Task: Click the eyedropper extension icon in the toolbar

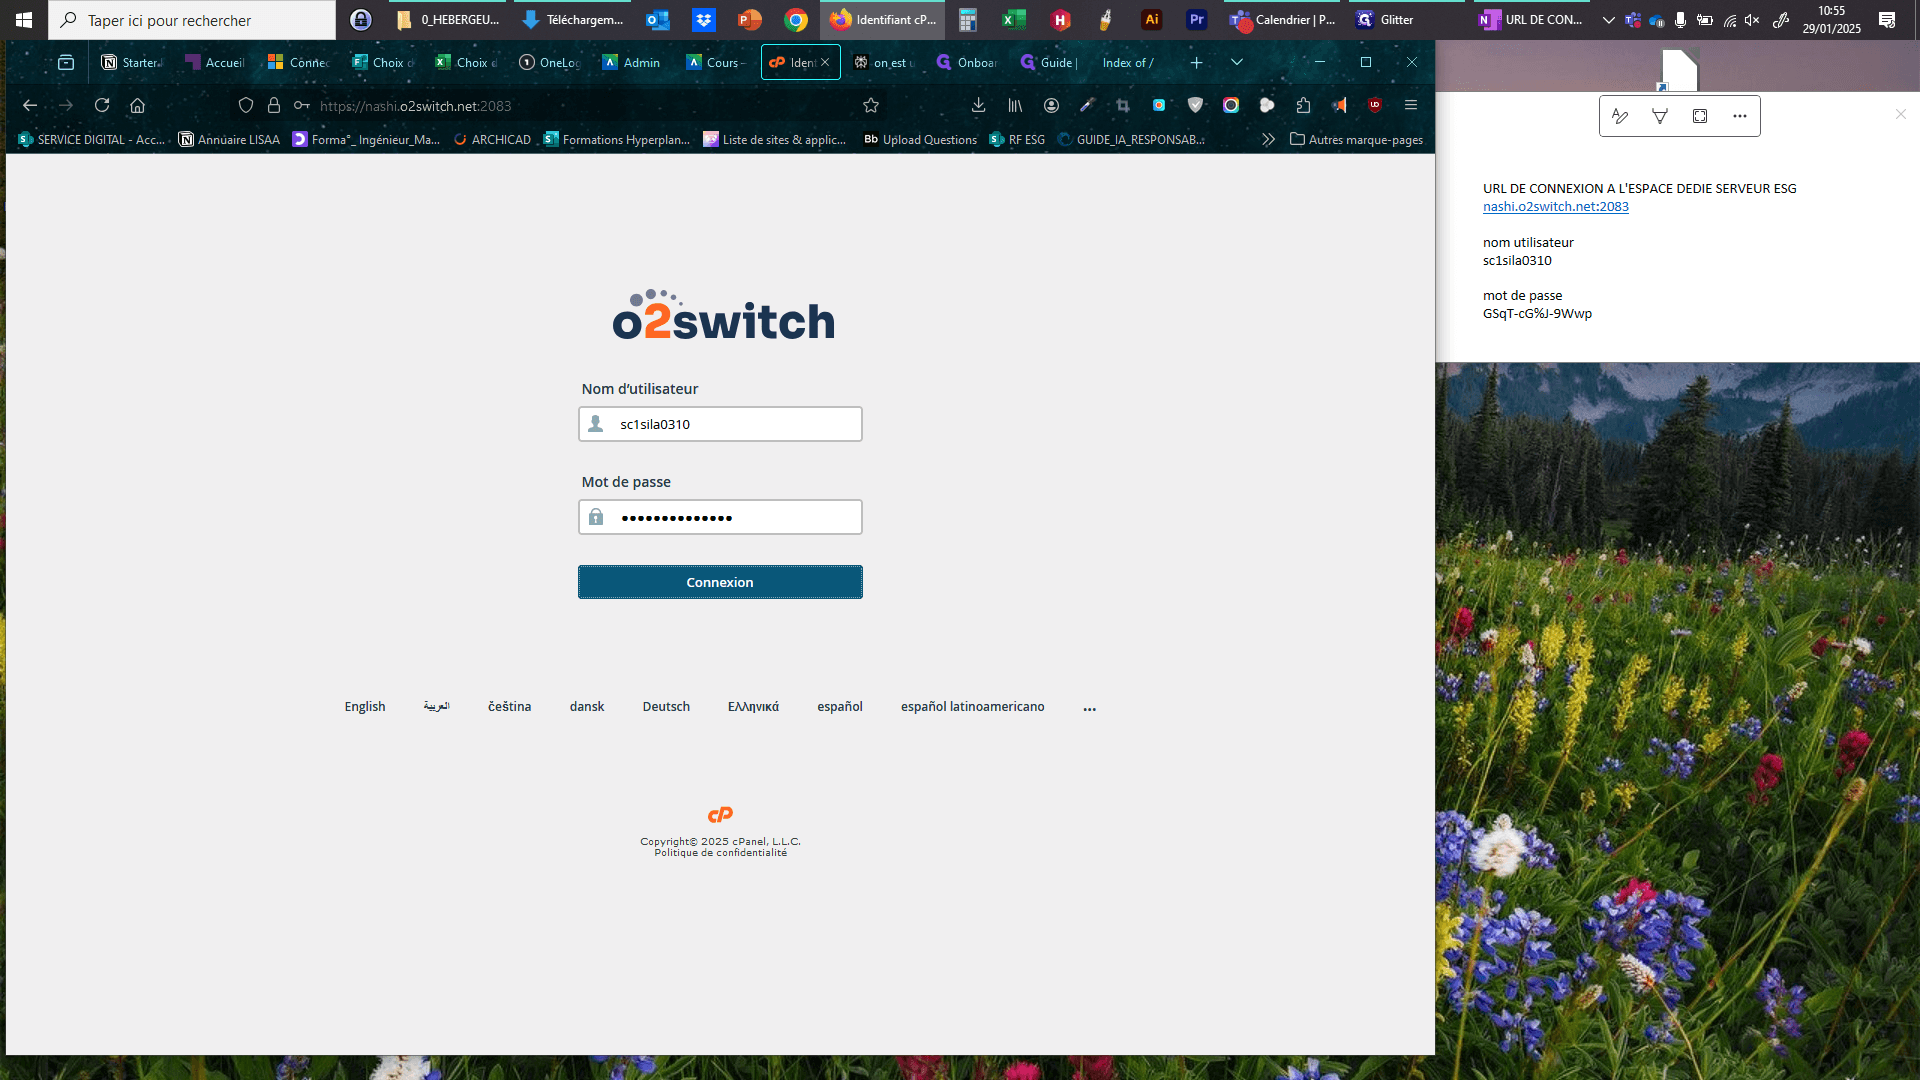Action: pyautogui.click(x=1087, y=105)
